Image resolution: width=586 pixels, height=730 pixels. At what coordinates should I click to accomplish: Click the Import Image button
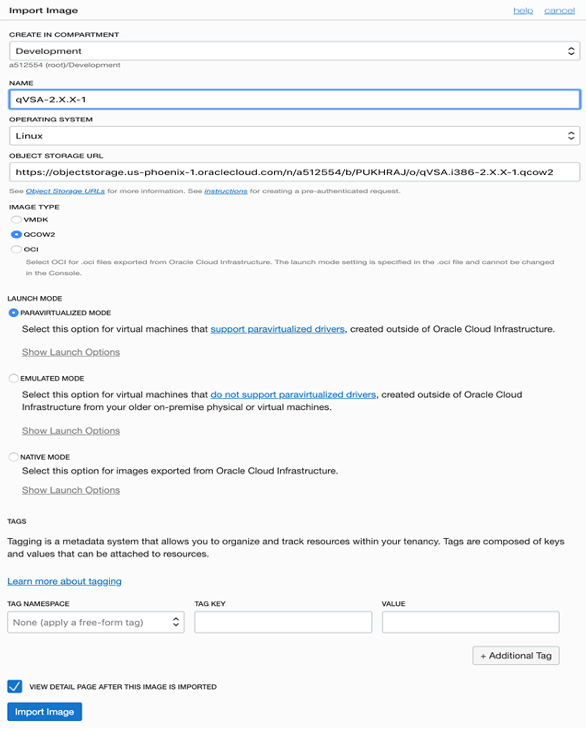tap(44, 712)
